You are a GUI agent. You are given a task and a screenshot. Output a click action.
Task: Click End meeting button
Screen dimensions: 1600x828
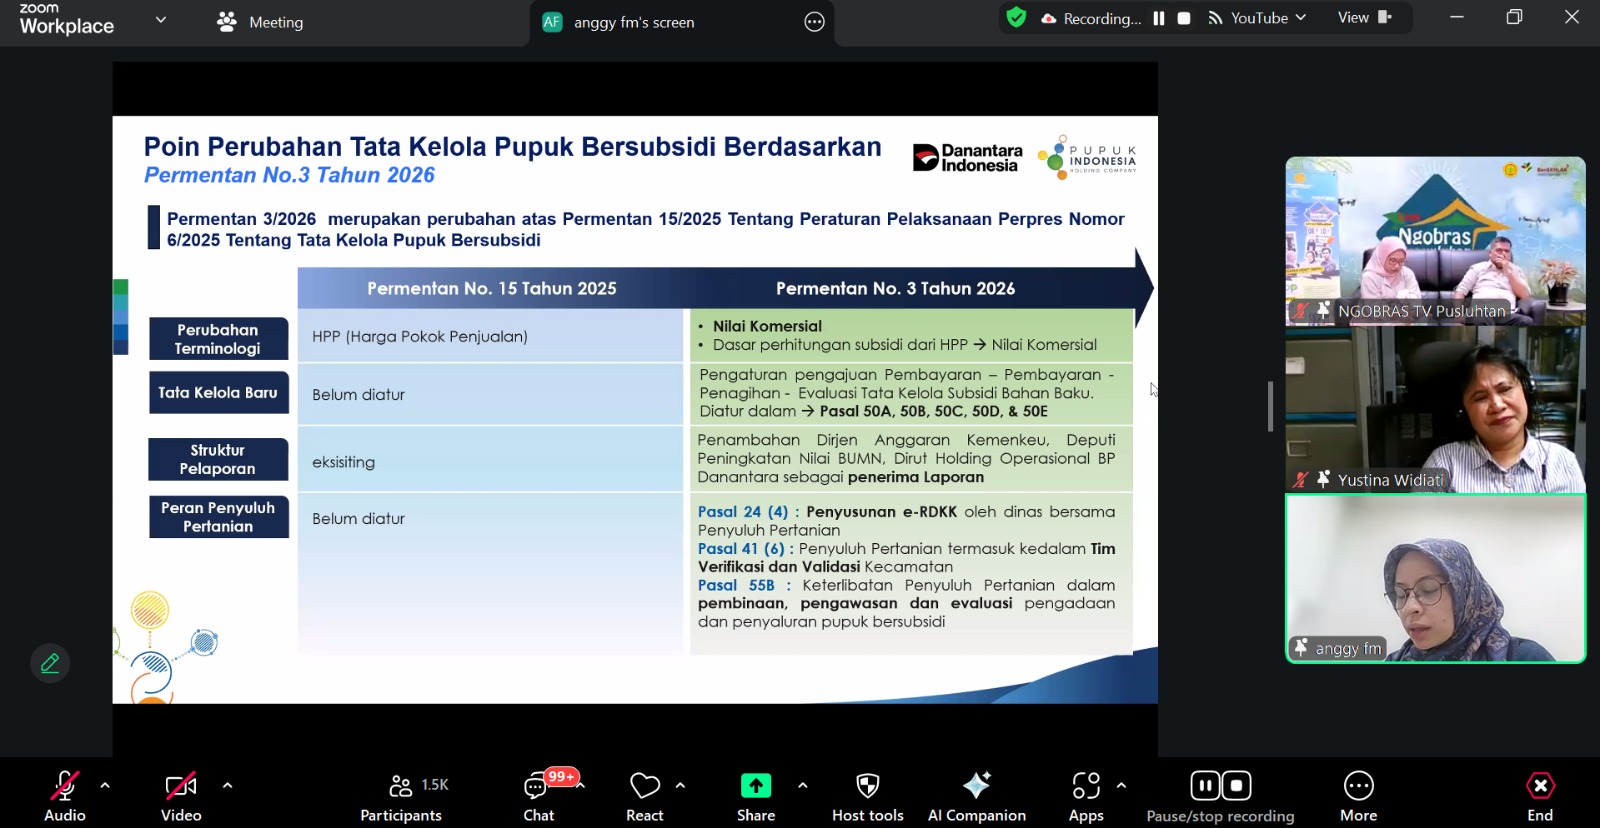[1540, 796]
